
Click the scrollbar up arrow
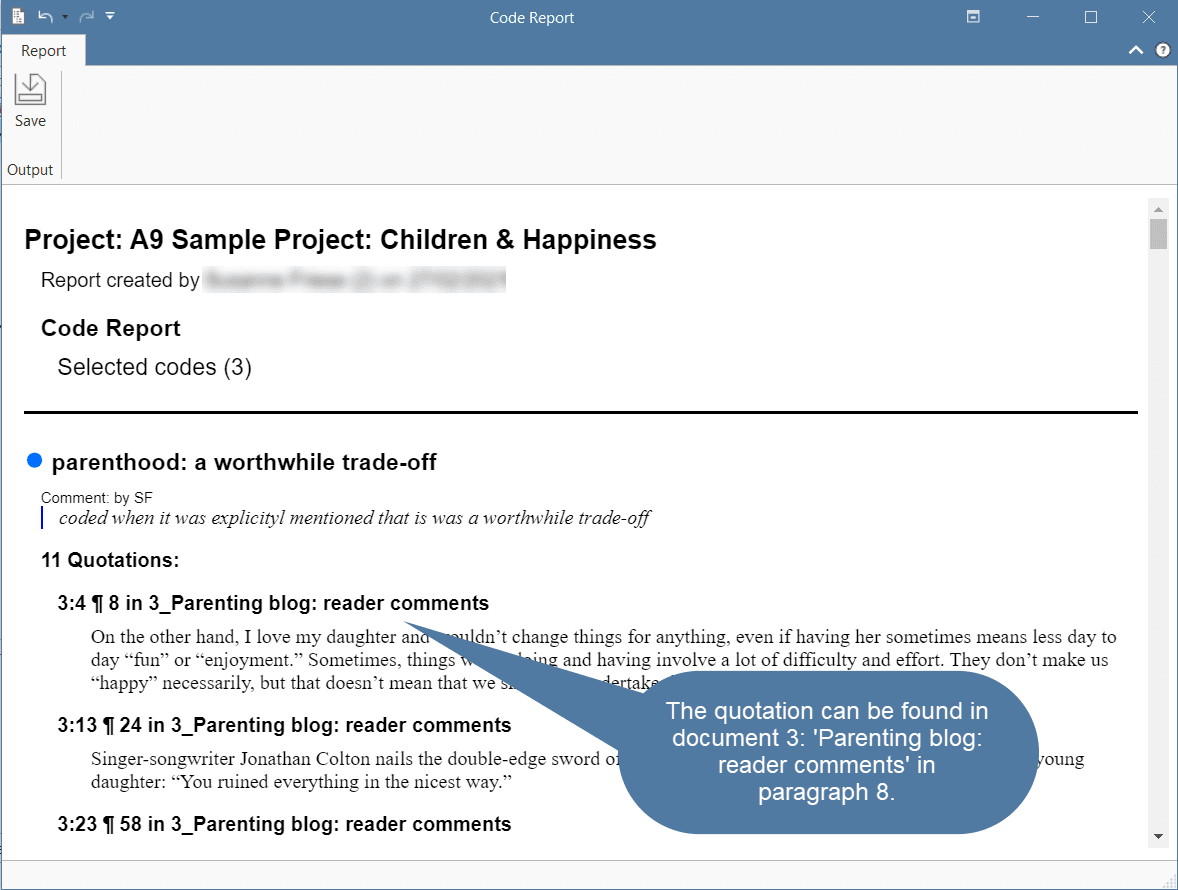pyautogui.click(x=1158, y=210)
